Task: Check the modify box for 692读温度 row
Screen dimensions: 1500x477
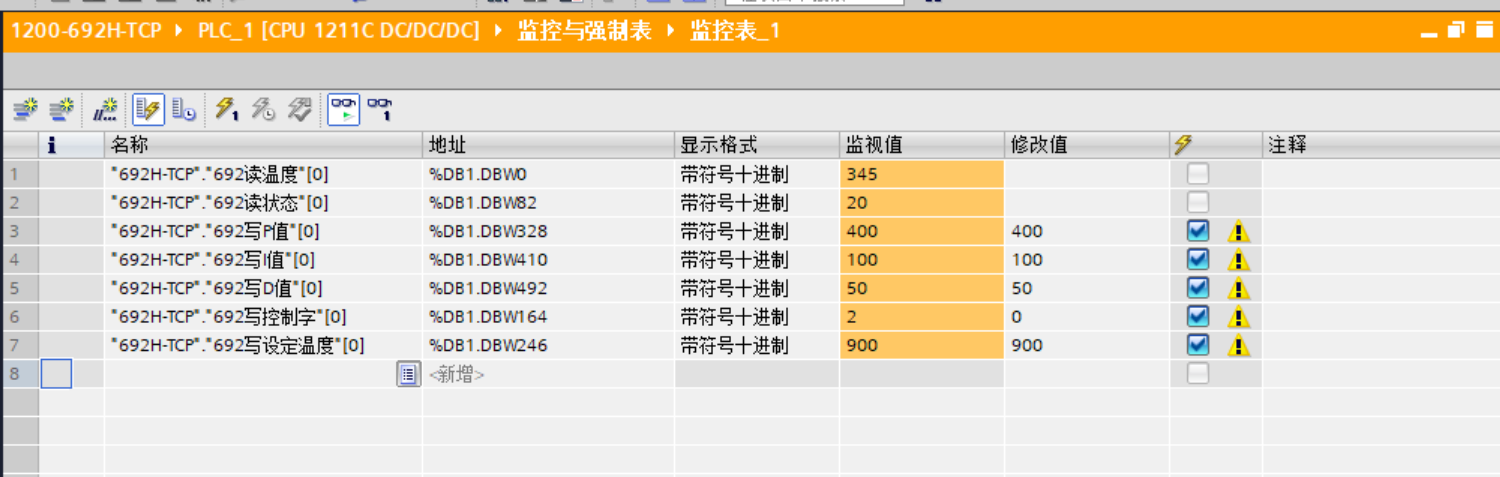Action: (x=1197, y=174)
